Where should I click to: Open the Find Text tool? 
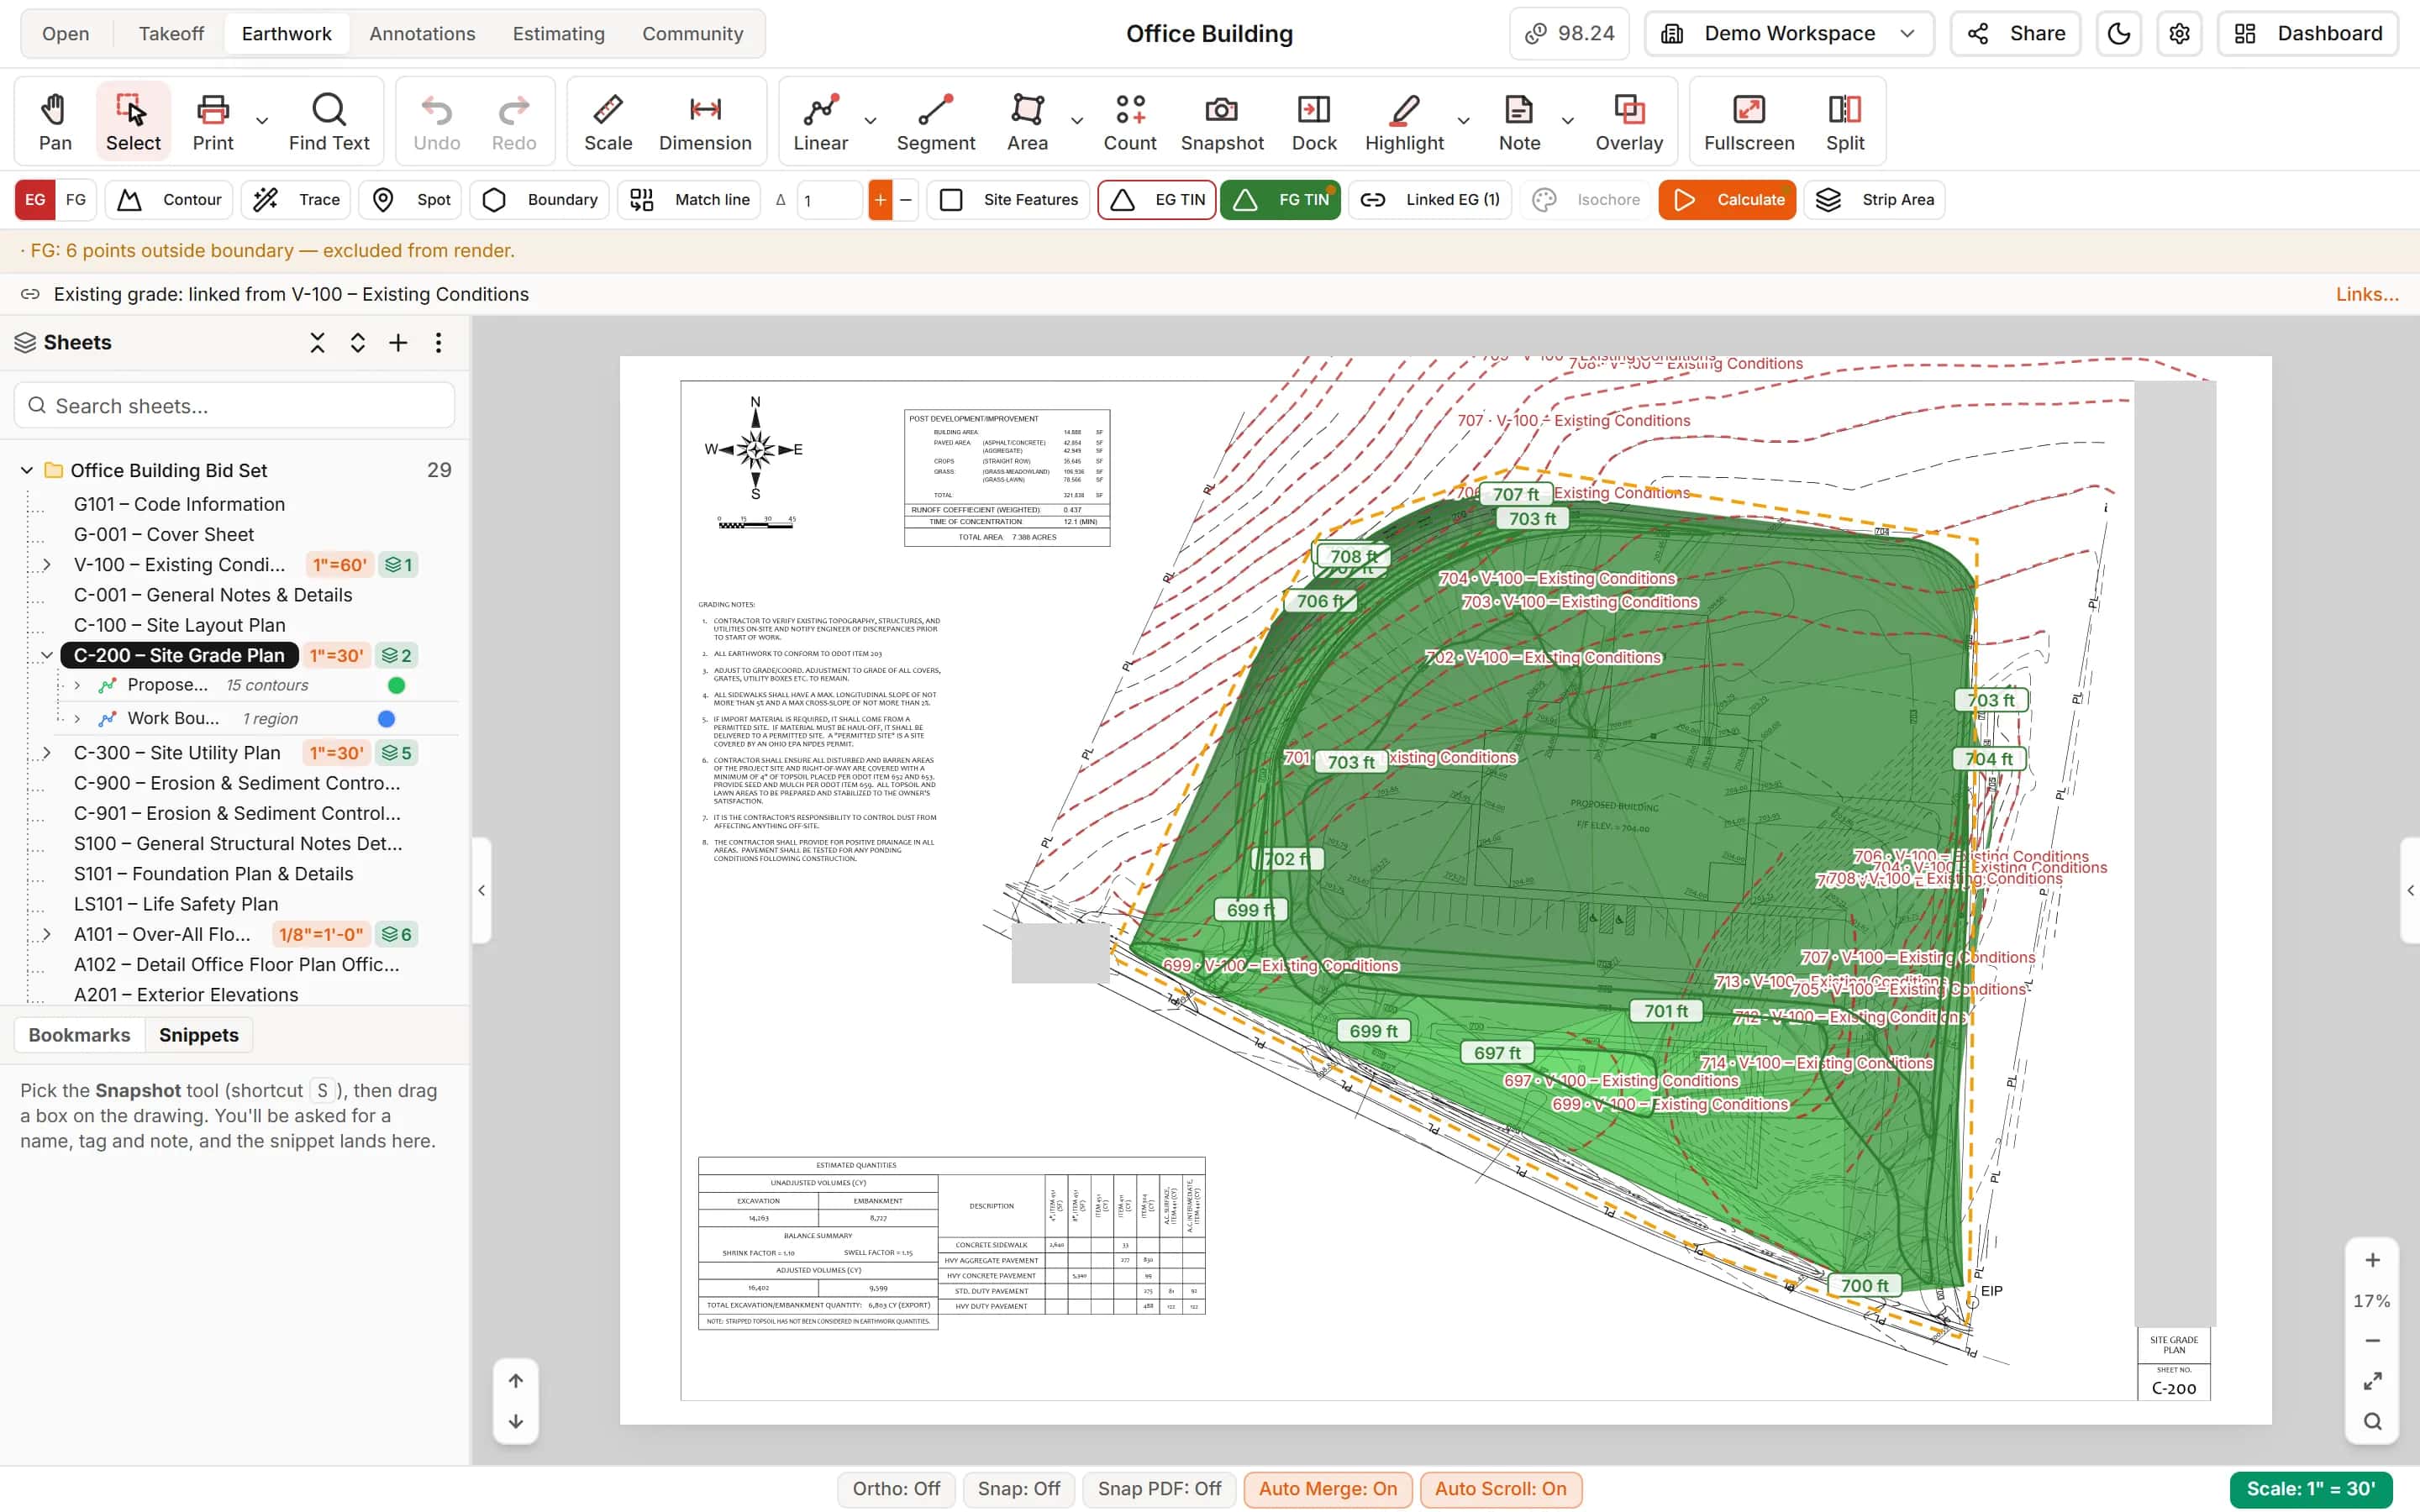(x=329, y=122)
